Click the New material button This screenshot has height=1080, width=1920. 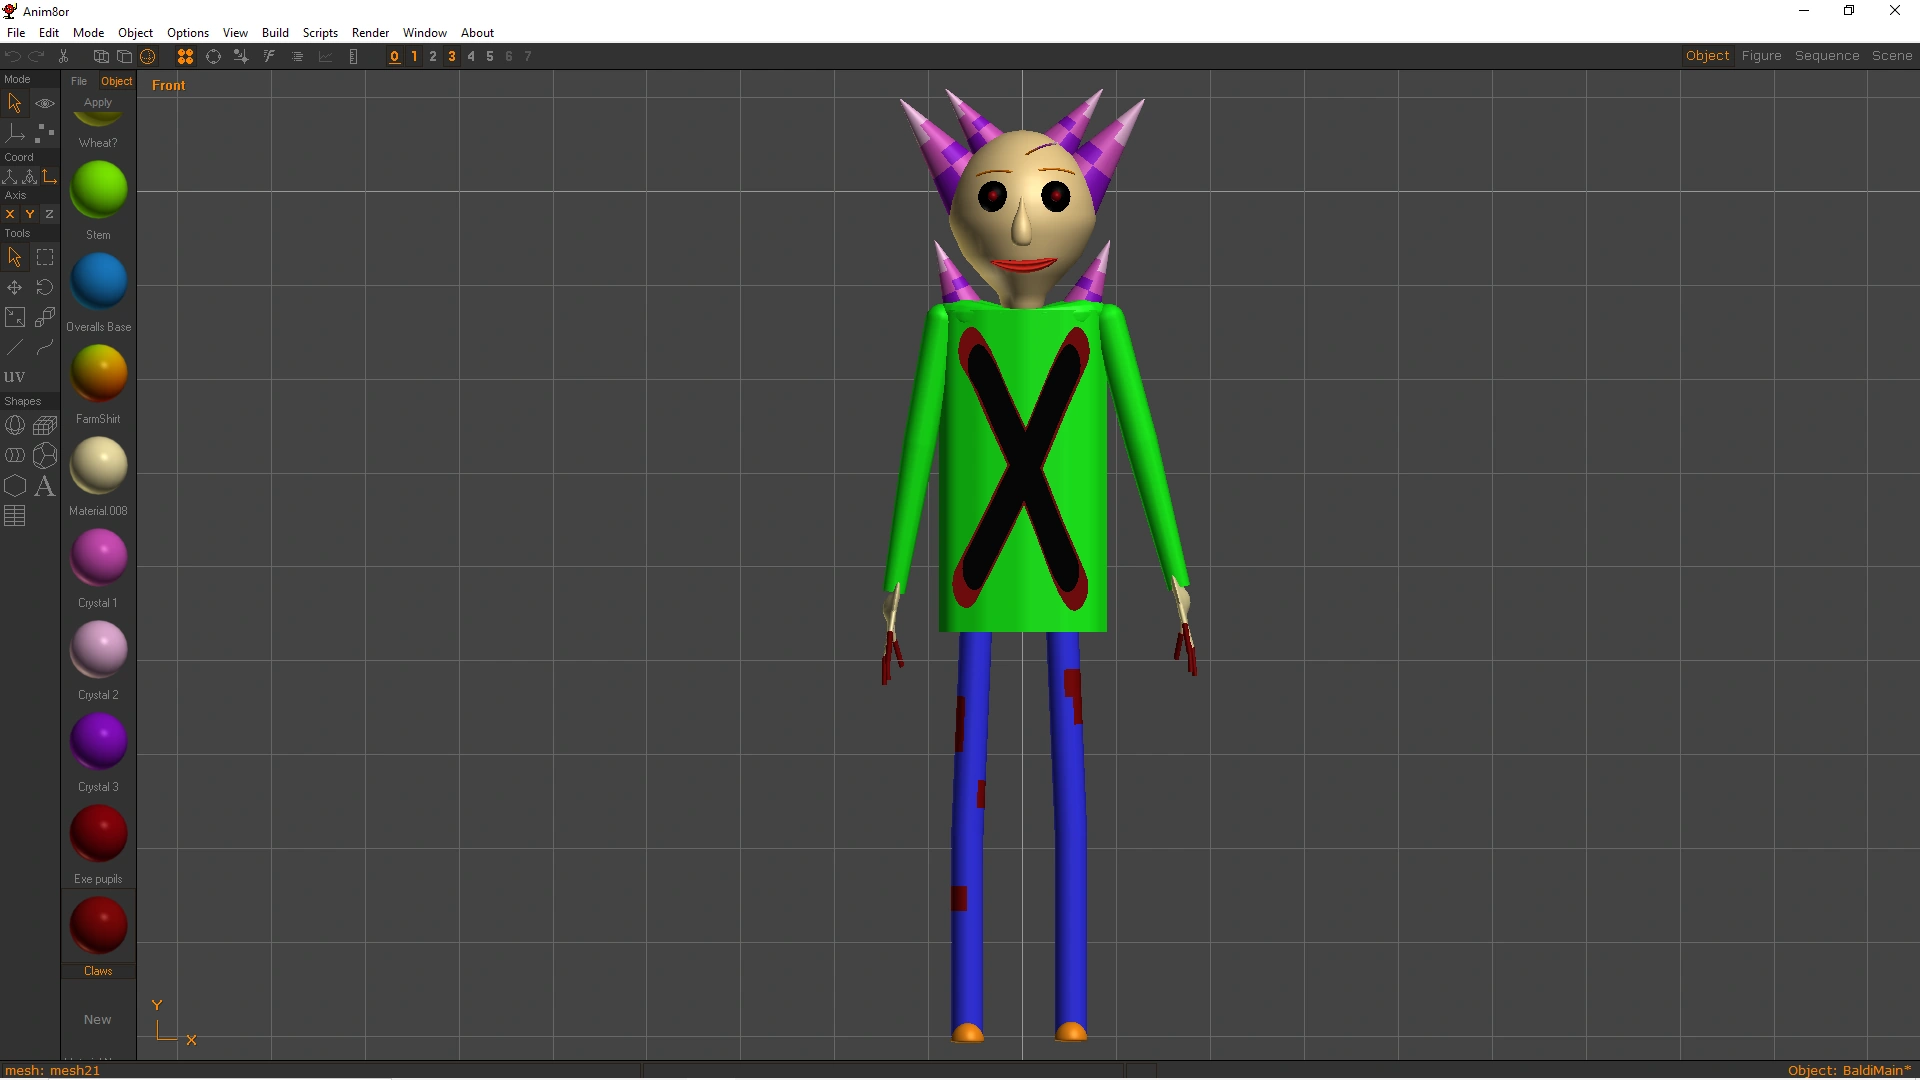pos(97,1019)
